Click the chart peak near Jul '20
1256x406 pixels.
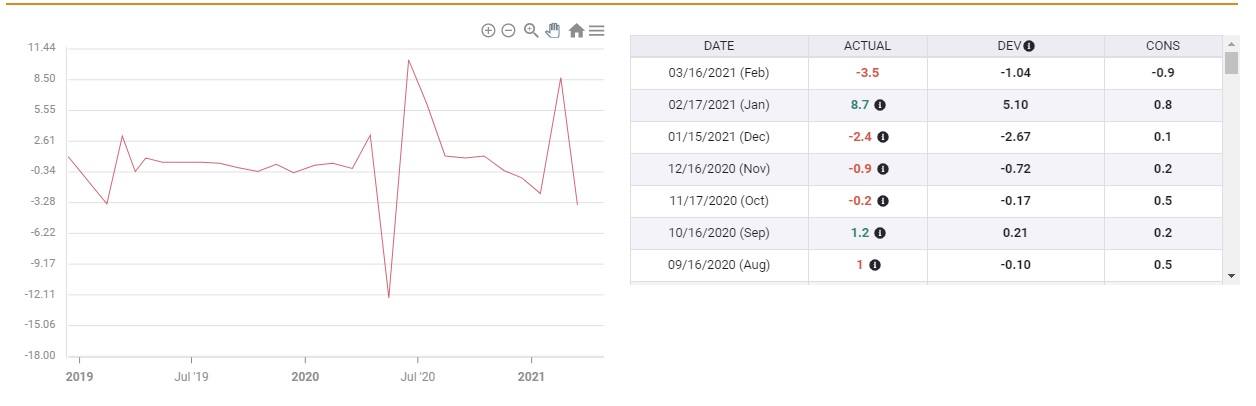click(408, 60)
